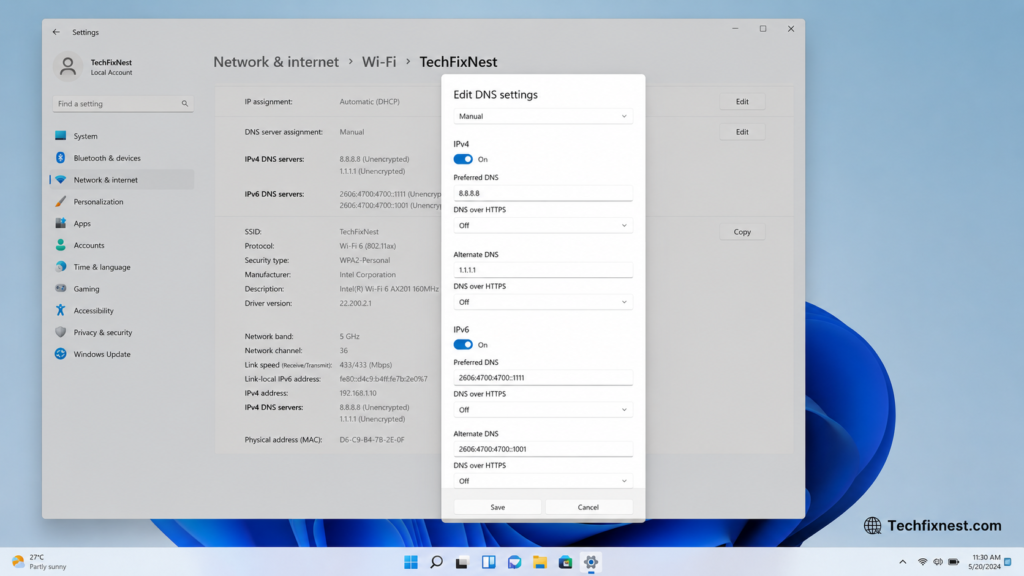The height and width of the screenshot is (576, 1024).
Task: Open DNS over HTTPS dropdown under 1.1.1.1
Action: tap(543, 302)
